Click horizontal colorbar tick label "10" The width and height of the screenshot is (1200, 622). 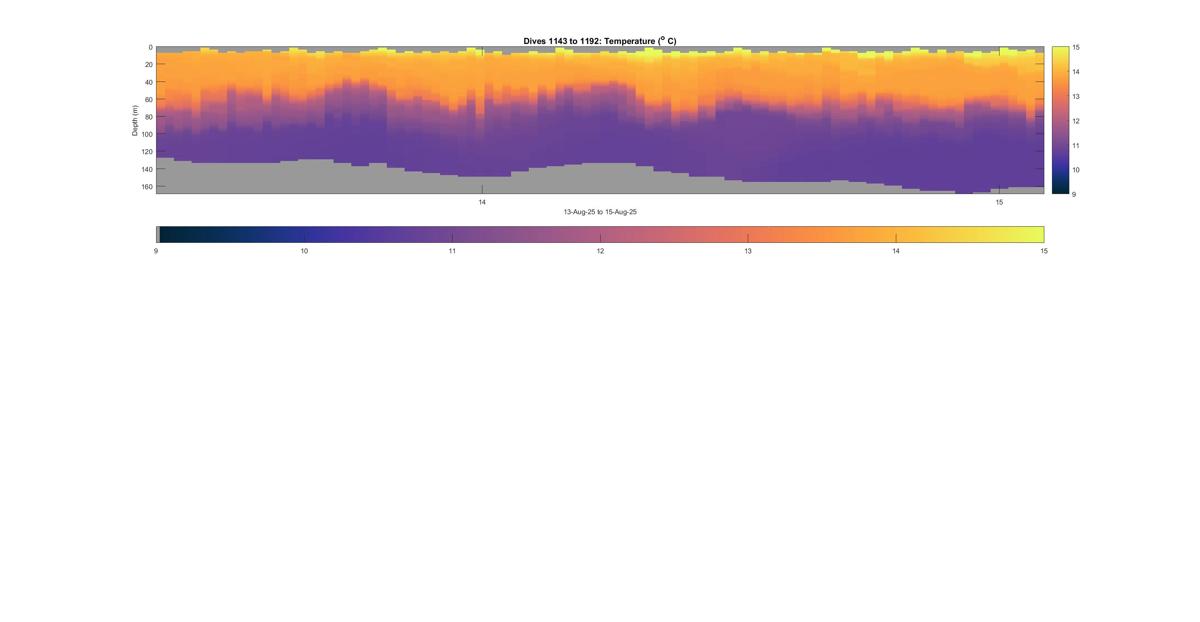pos(304,251)
